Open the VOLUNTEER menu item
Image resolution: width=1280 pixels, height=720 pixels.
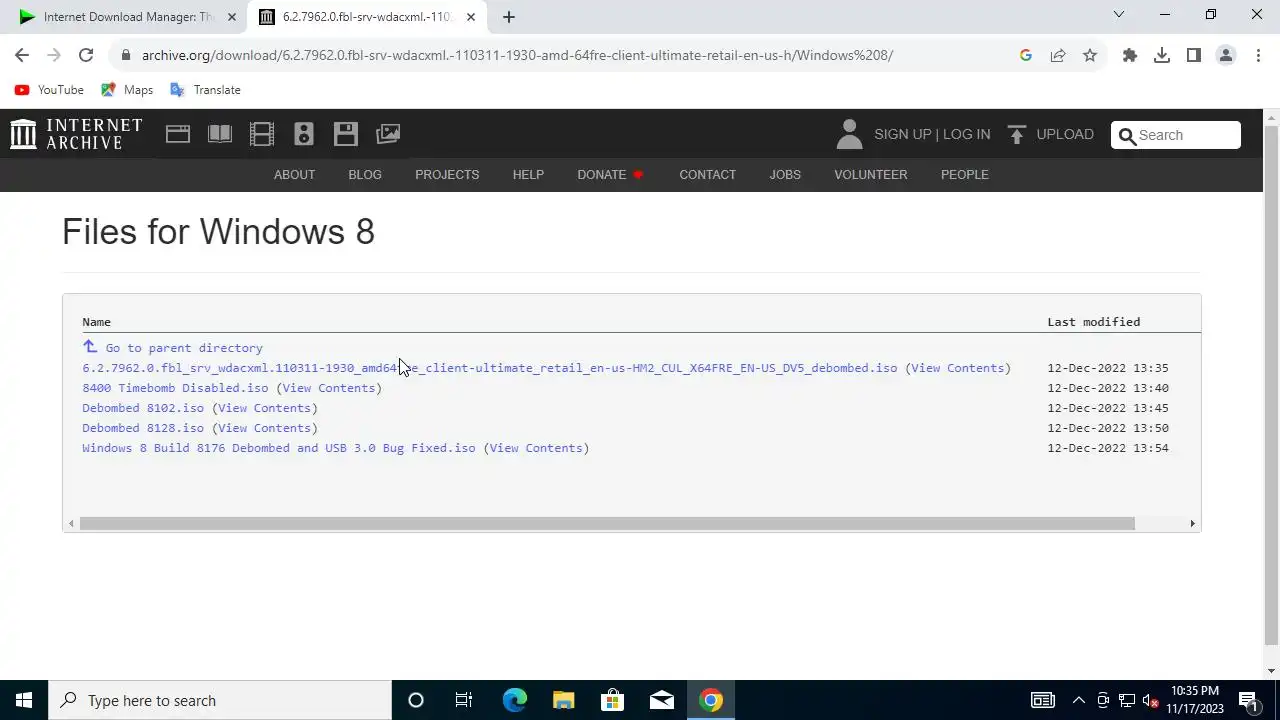(871, 174)
